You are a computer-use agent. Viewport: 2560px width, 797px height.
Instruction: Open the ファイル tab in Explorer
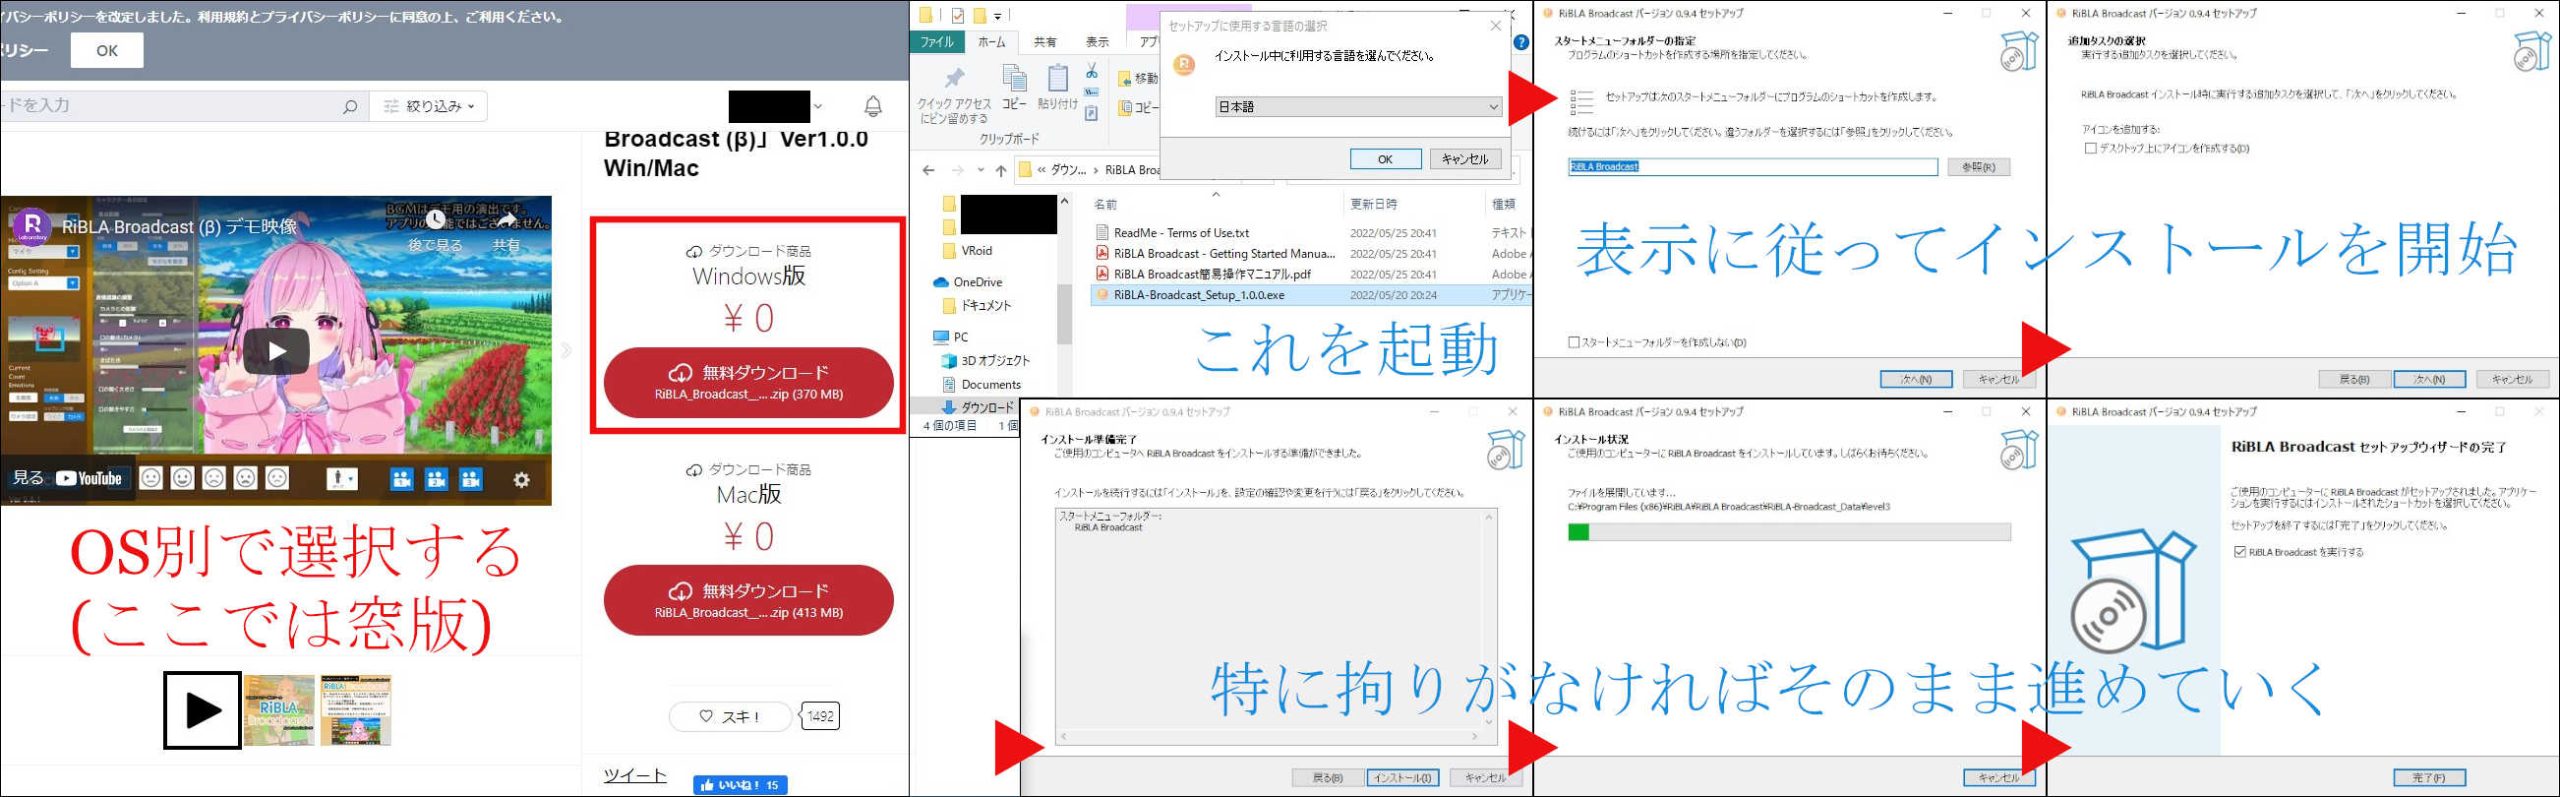[937, 42]
